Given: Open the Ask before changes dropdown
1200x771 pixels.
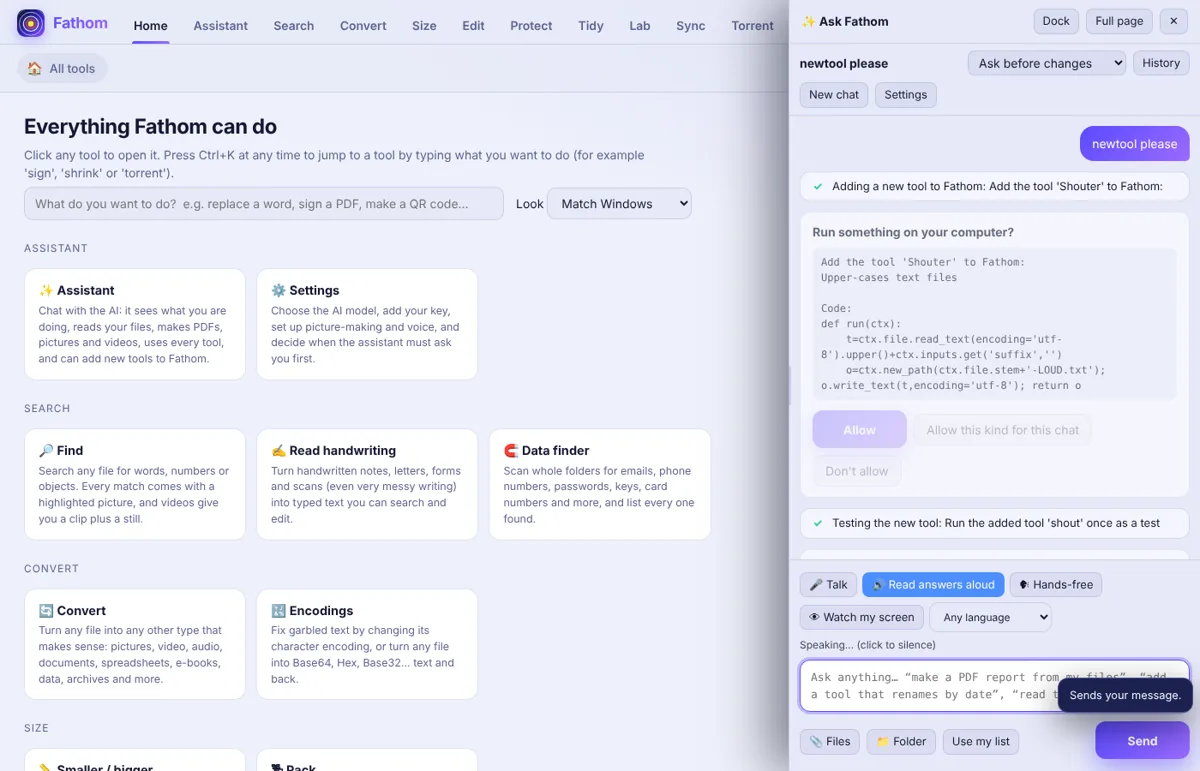Looking at the screenshot, I should (1047, 63).
